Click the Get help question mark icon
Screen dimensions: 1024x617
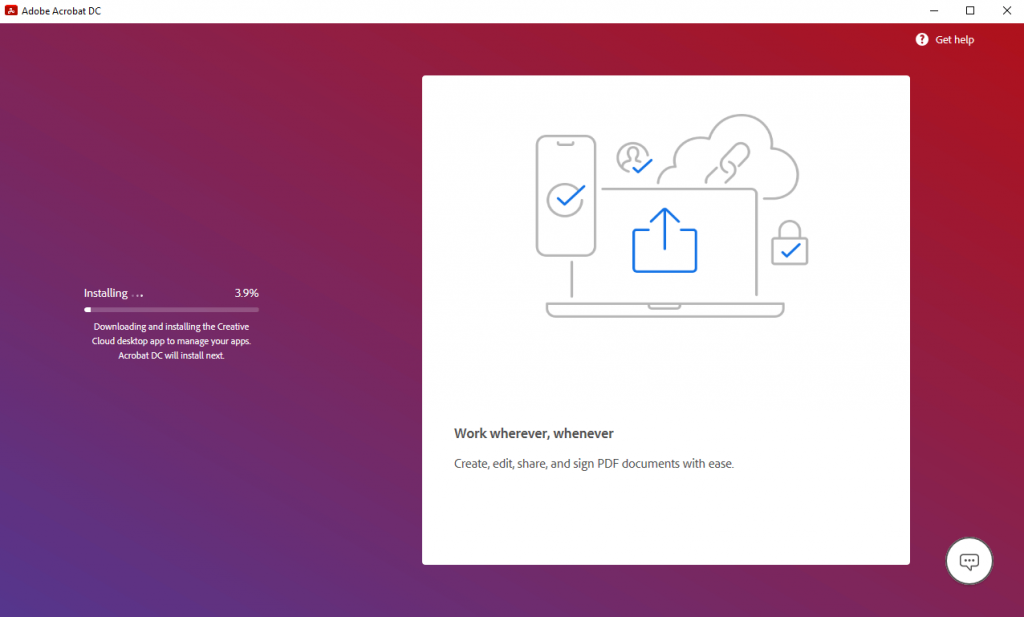click(x=921, y=40)
